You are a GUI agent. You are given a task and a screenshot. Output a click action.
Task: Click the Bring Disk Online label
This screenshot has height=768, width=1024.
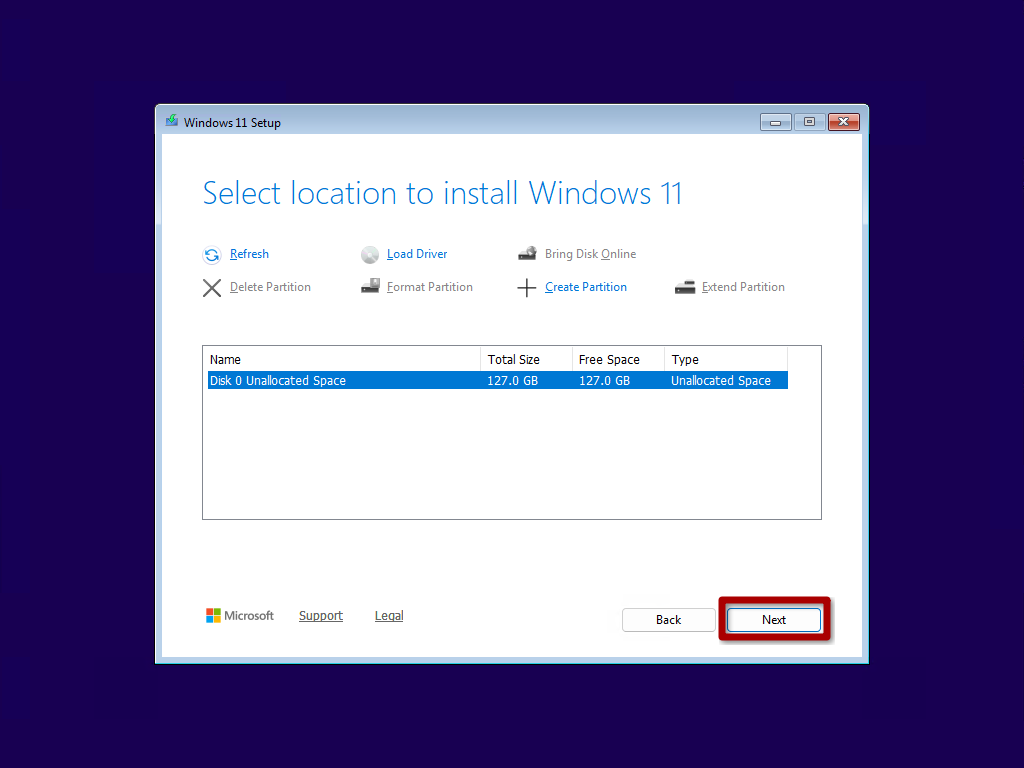point(590,254)
